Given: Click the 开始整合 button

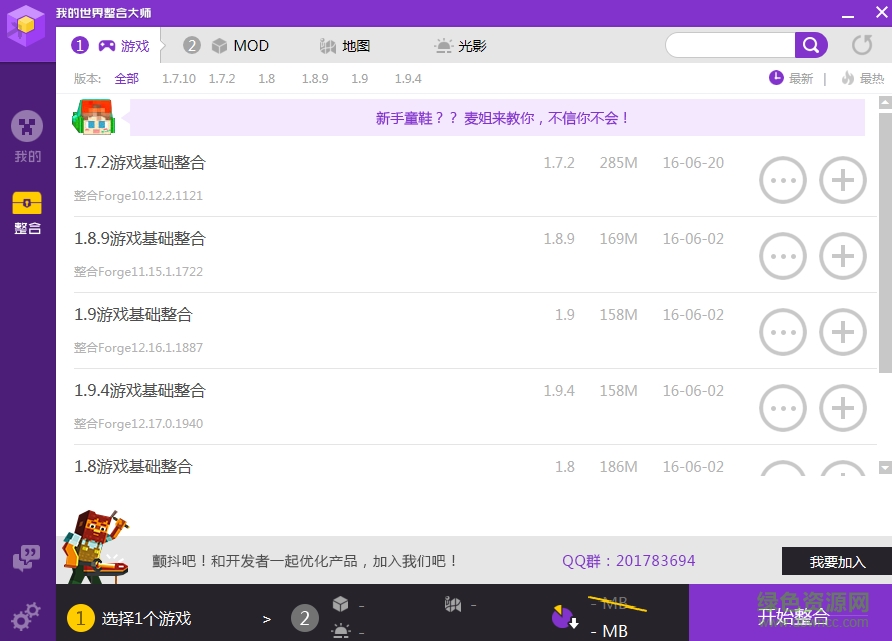Looking at the screenshot, I should click(x=791, y=617).
